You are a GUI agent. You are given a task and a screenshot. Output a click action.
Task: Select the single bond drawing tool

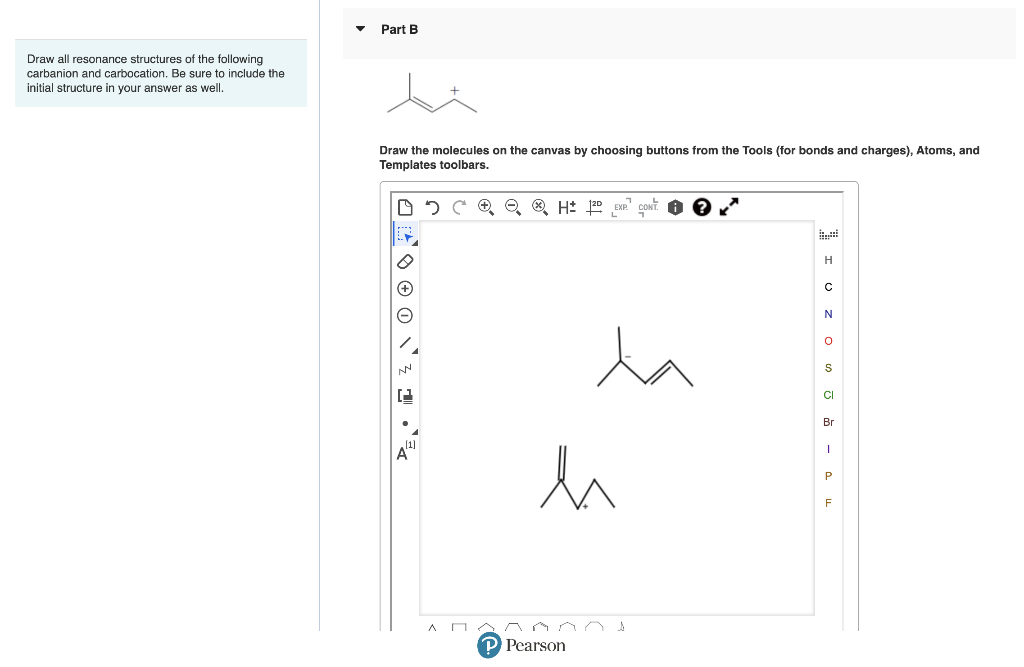coord(404,343)
